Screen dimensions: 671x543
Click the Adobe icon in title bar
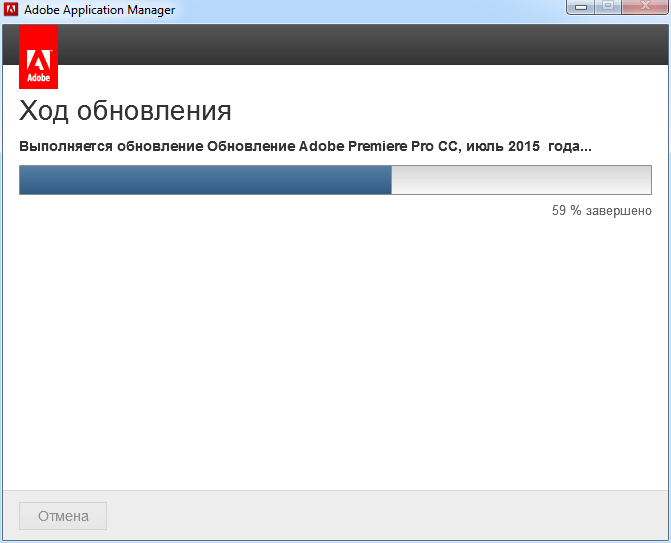tap(11, 9)
